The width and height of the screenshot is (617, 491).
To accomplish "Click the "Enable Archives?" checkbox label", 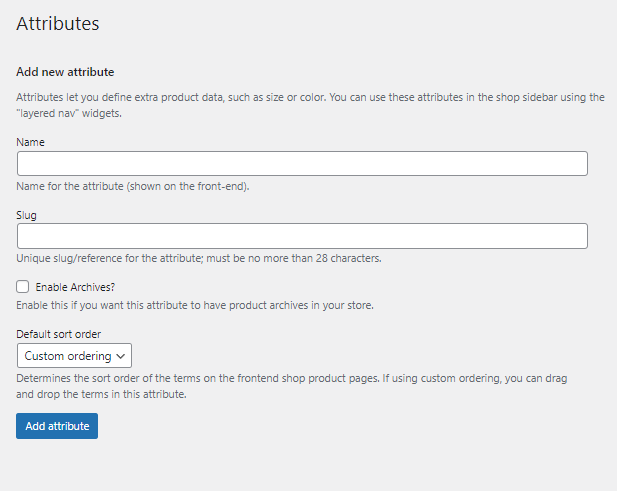I will pyautogui.click(x=75, y=287).
